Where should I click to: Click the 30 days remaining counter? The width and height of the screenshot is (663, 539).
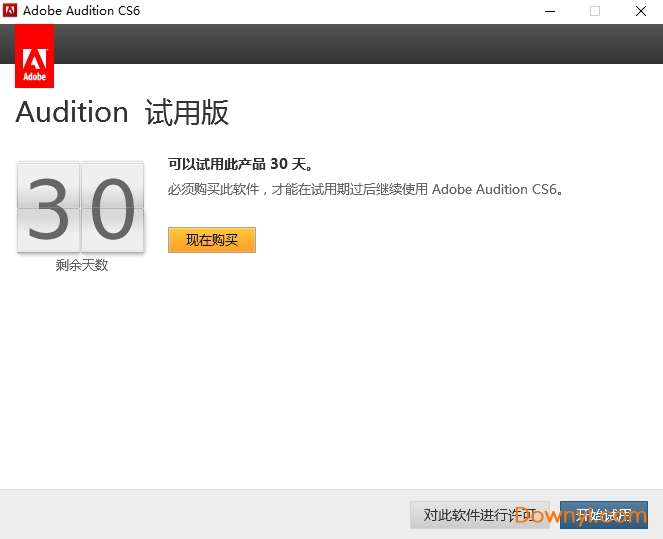[x=80, y=207]
